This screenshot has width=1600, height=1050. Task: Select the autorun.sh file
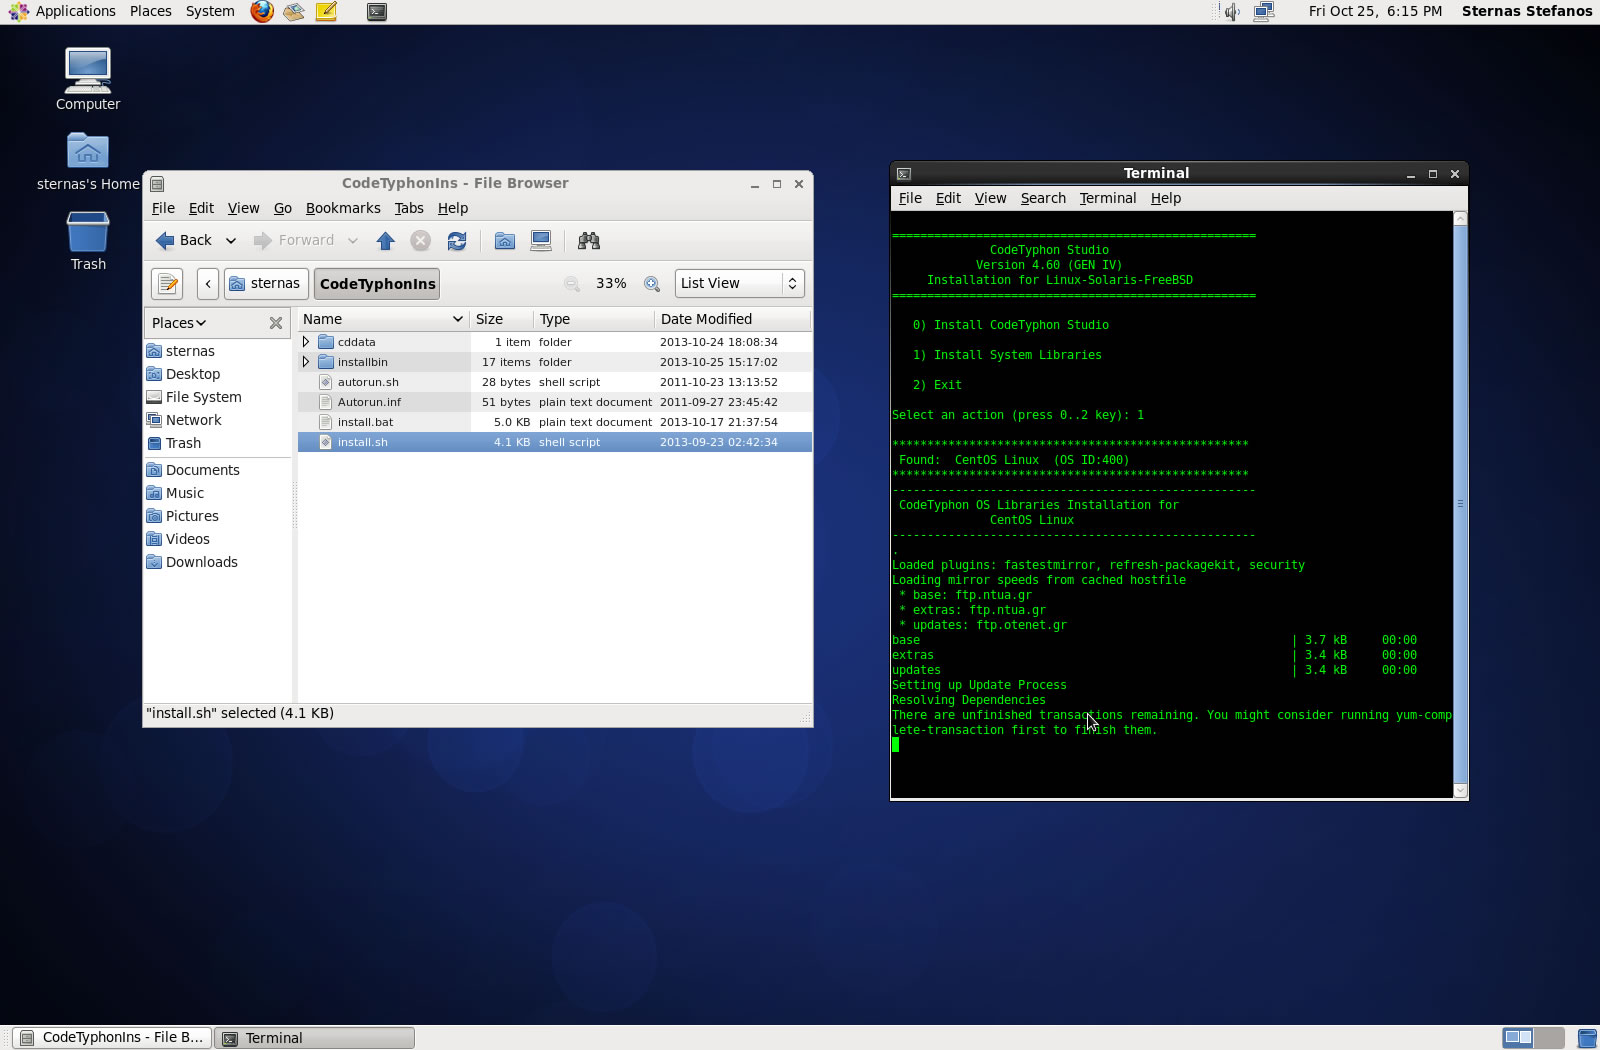[x=555, y=382]
